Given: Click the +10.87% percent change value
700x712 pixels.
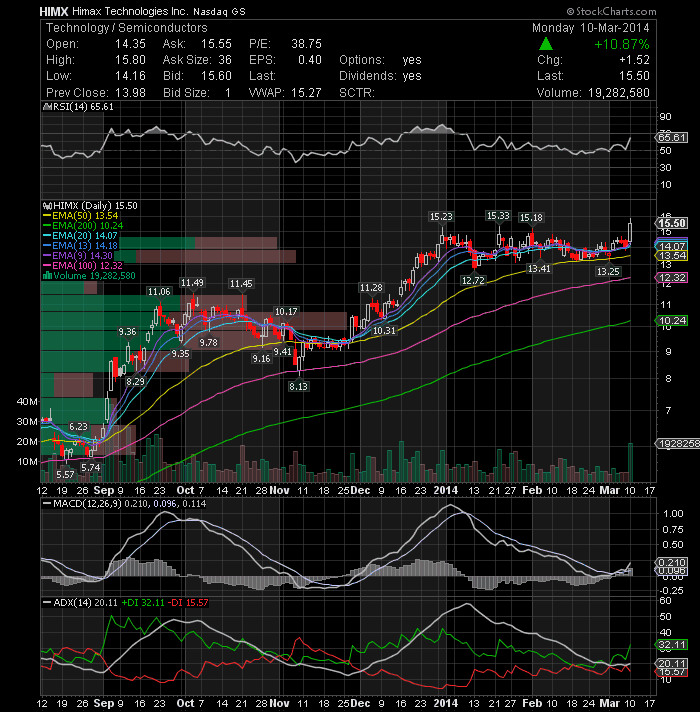Looking at the screenshot, I should pyautogui.click(x=622, y=44).
